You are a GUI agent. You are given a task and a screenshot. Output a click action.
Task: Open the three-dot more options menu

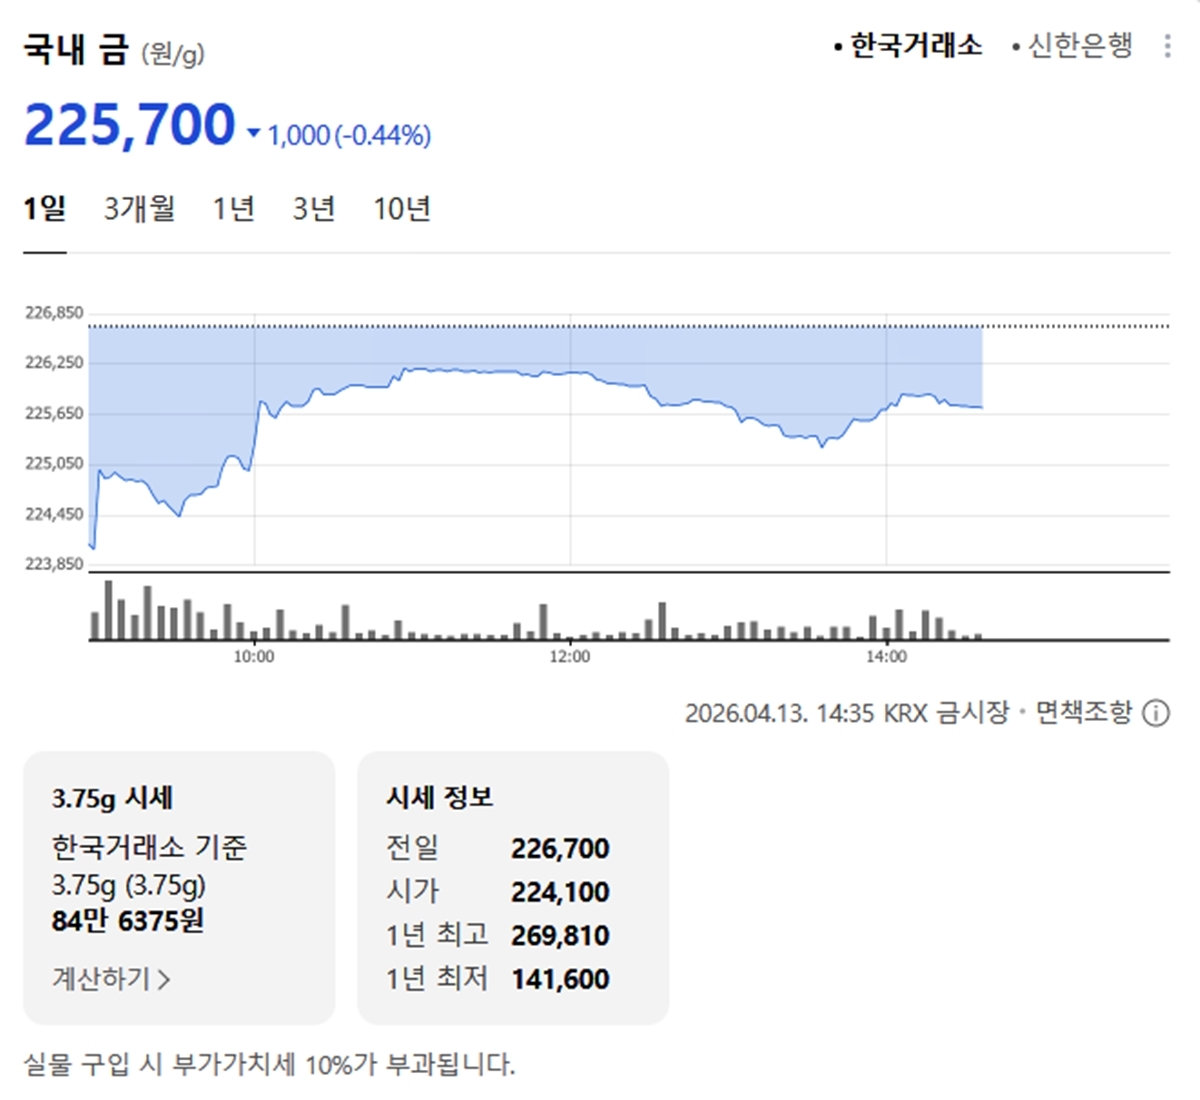(1166, 46)
